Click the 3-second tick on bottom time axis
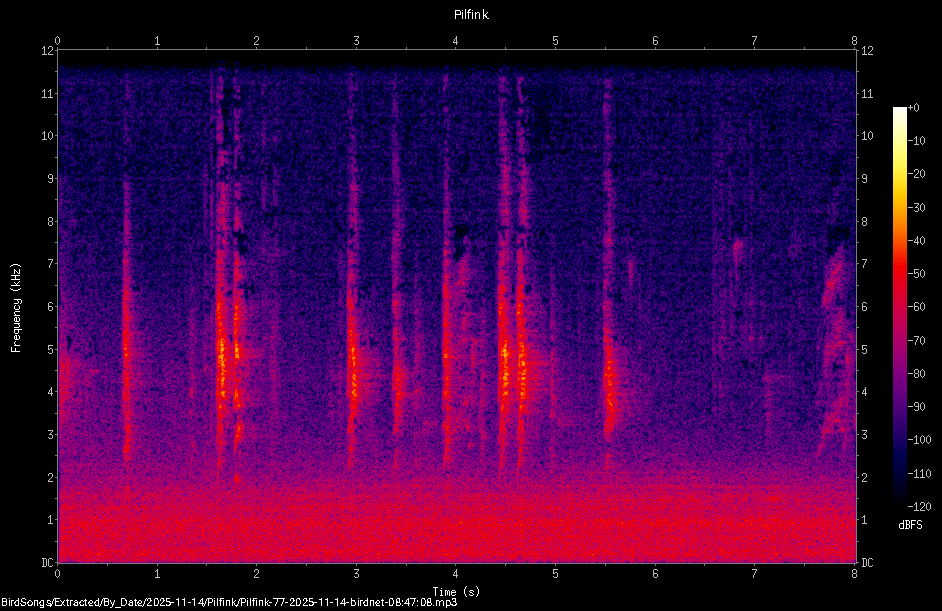 356,574
